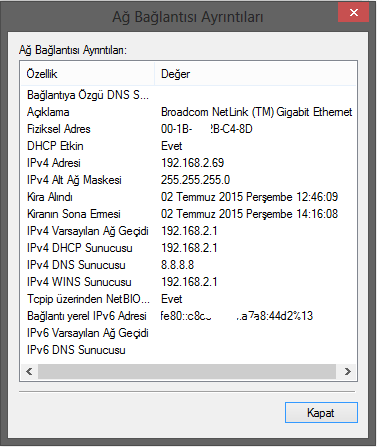The image size is (377, 447).
Task: Close the dialog with the red X
Action: coord(354,13)
